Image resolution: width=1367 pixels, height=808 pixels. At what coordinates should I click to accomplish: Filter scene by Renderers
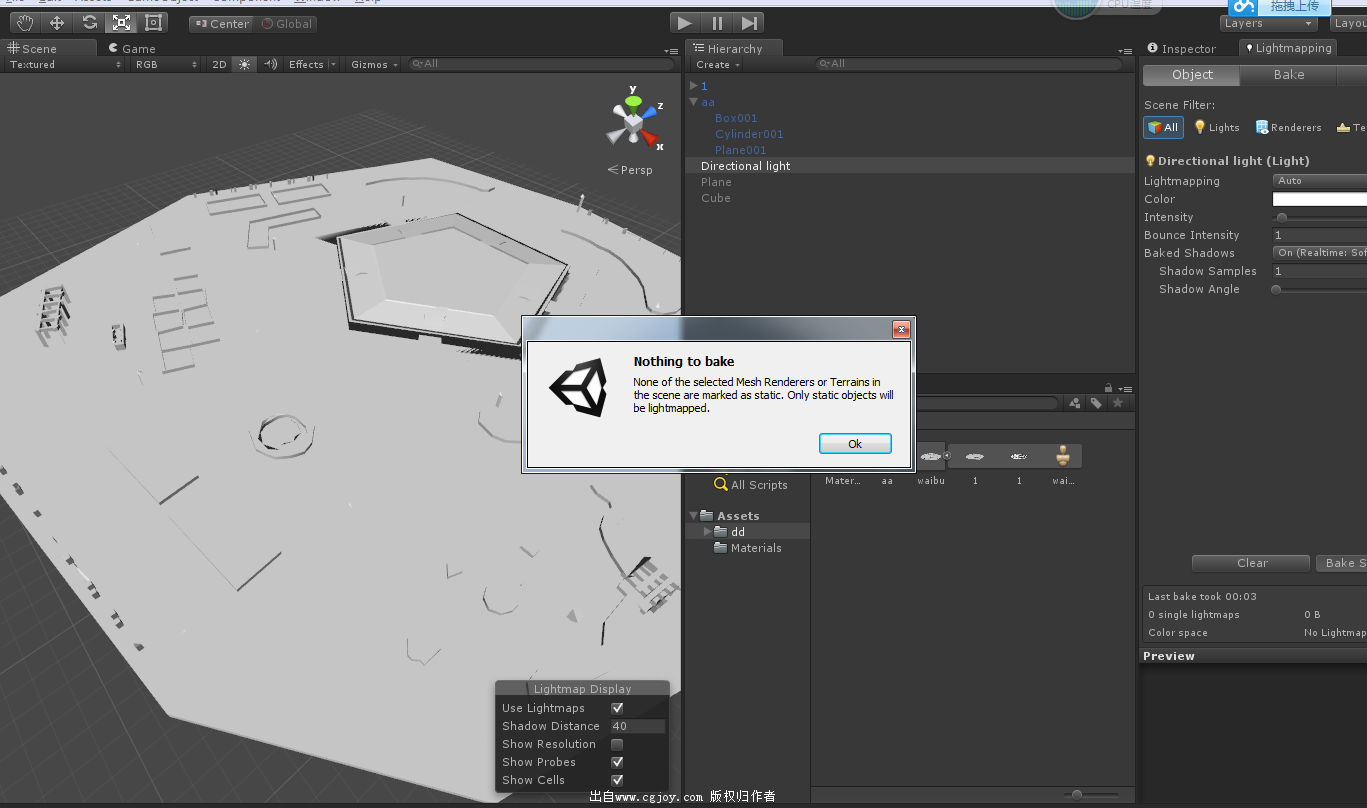click(x=1288, y=127)
